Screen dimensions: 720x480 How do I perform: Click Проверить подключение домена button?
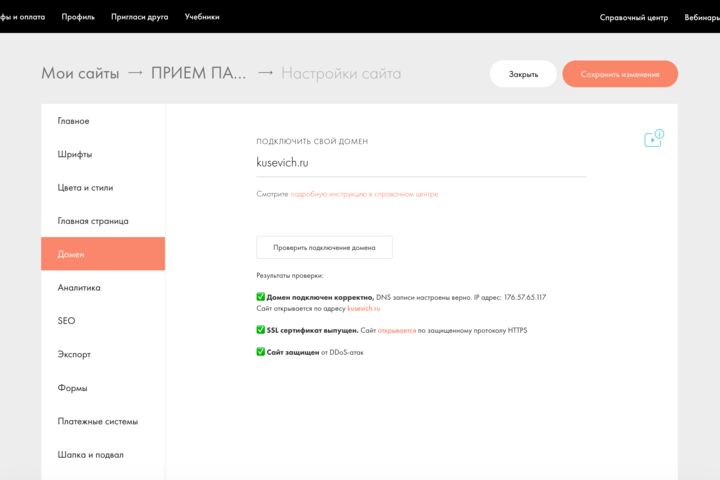(324, 248)
